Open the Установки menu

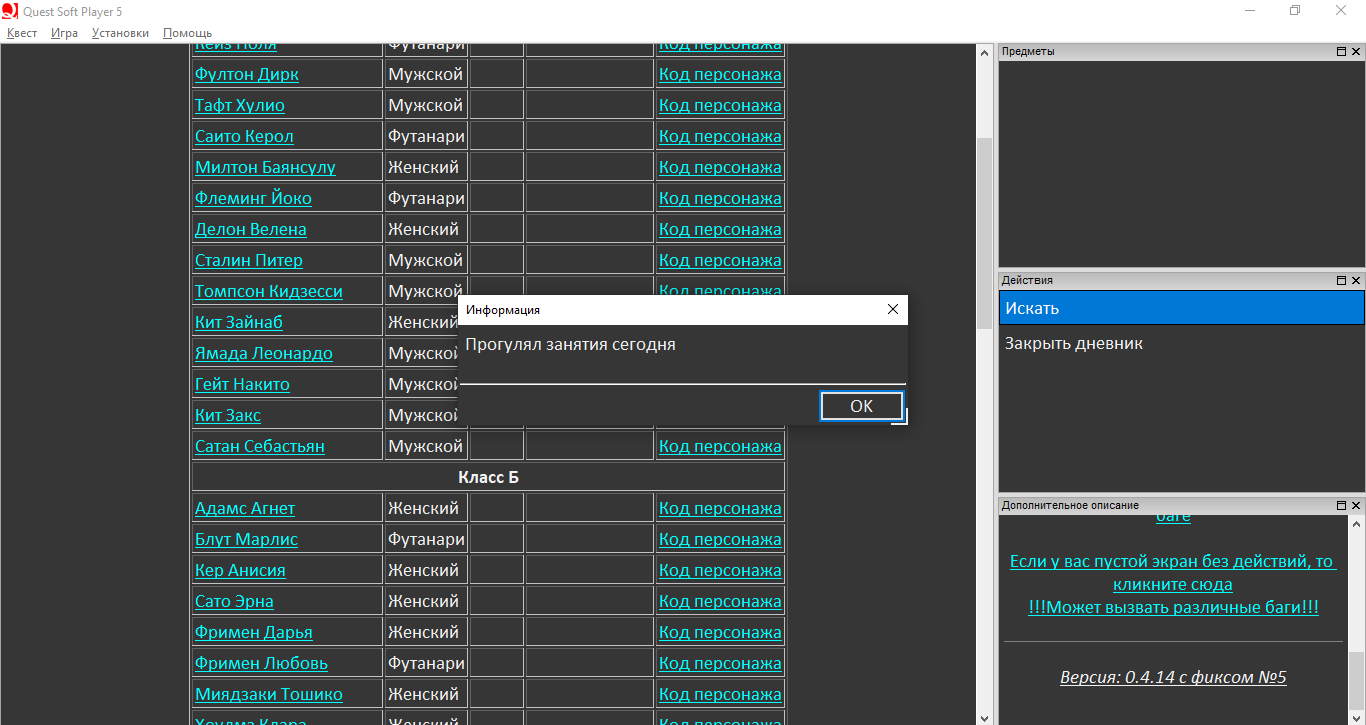120,33
